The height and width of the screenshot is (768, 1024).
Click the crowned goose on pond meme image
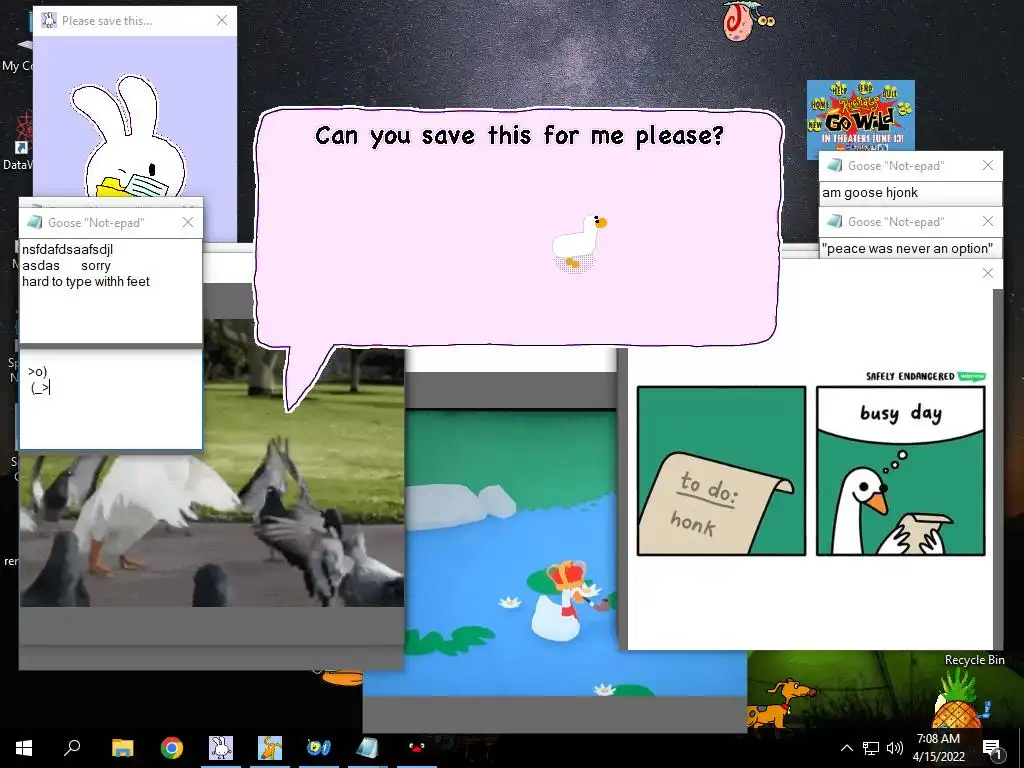tap(555, 552)
